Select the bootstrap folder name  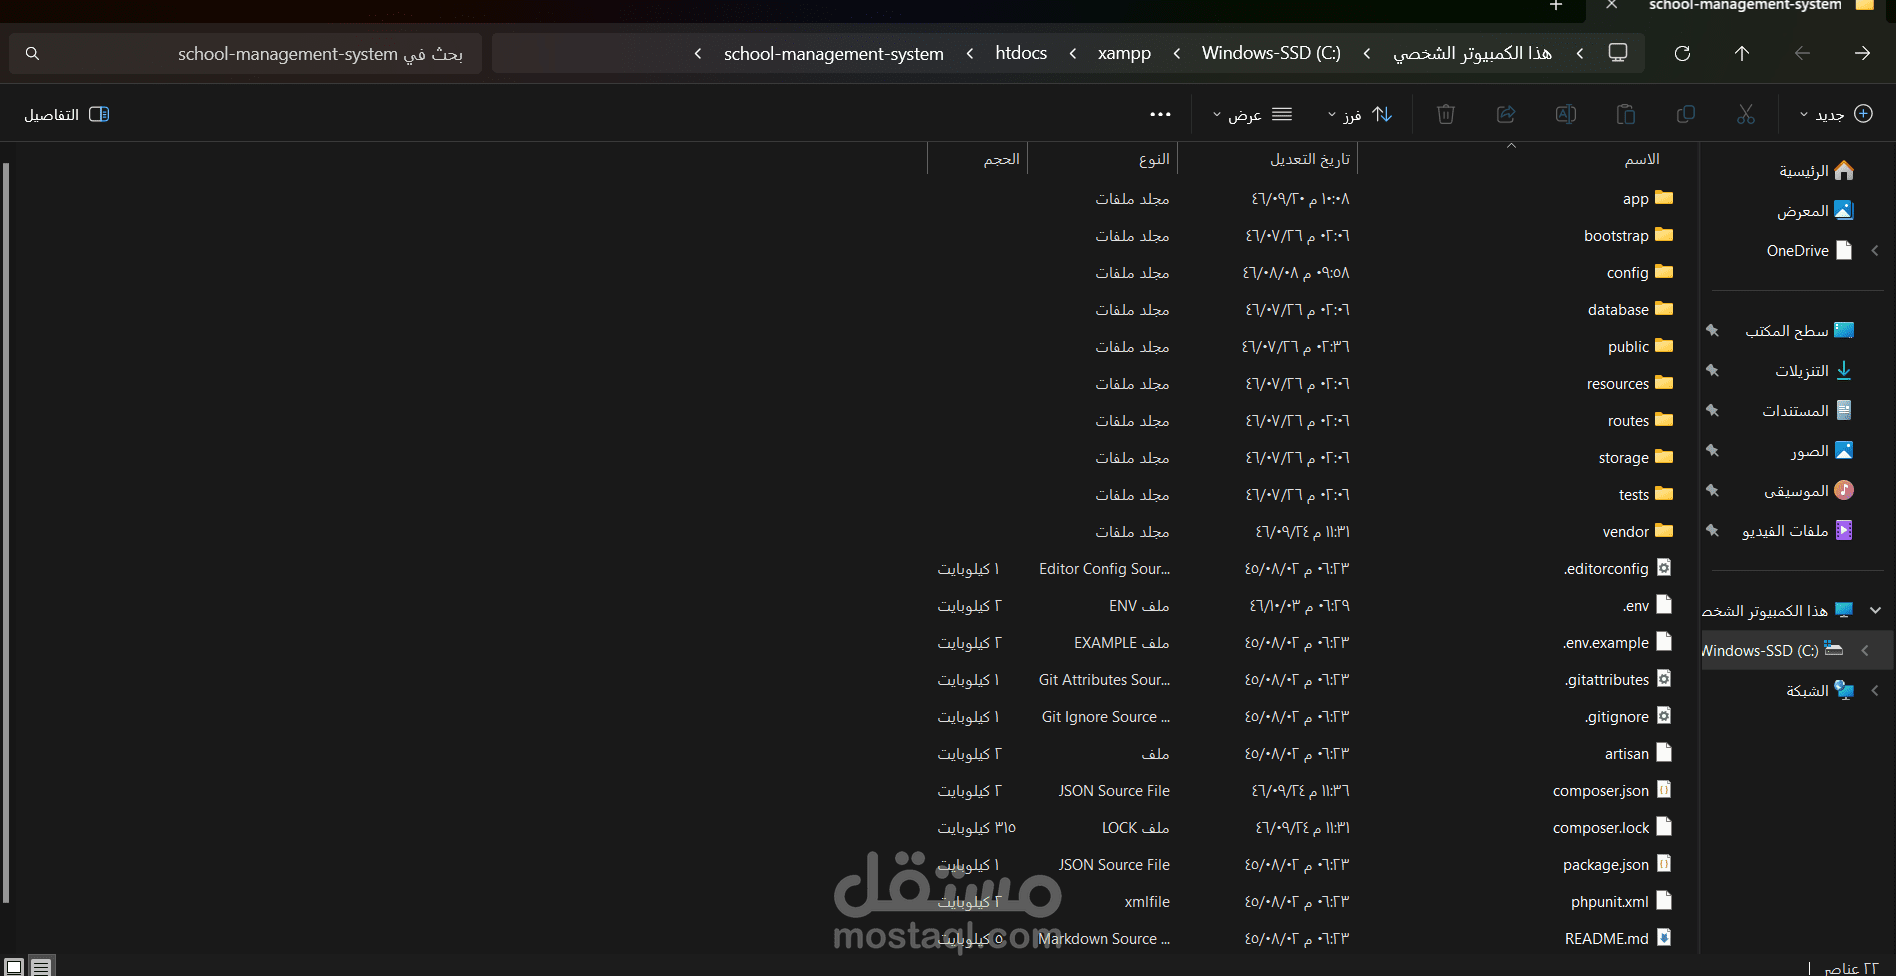click(1616, 236)
